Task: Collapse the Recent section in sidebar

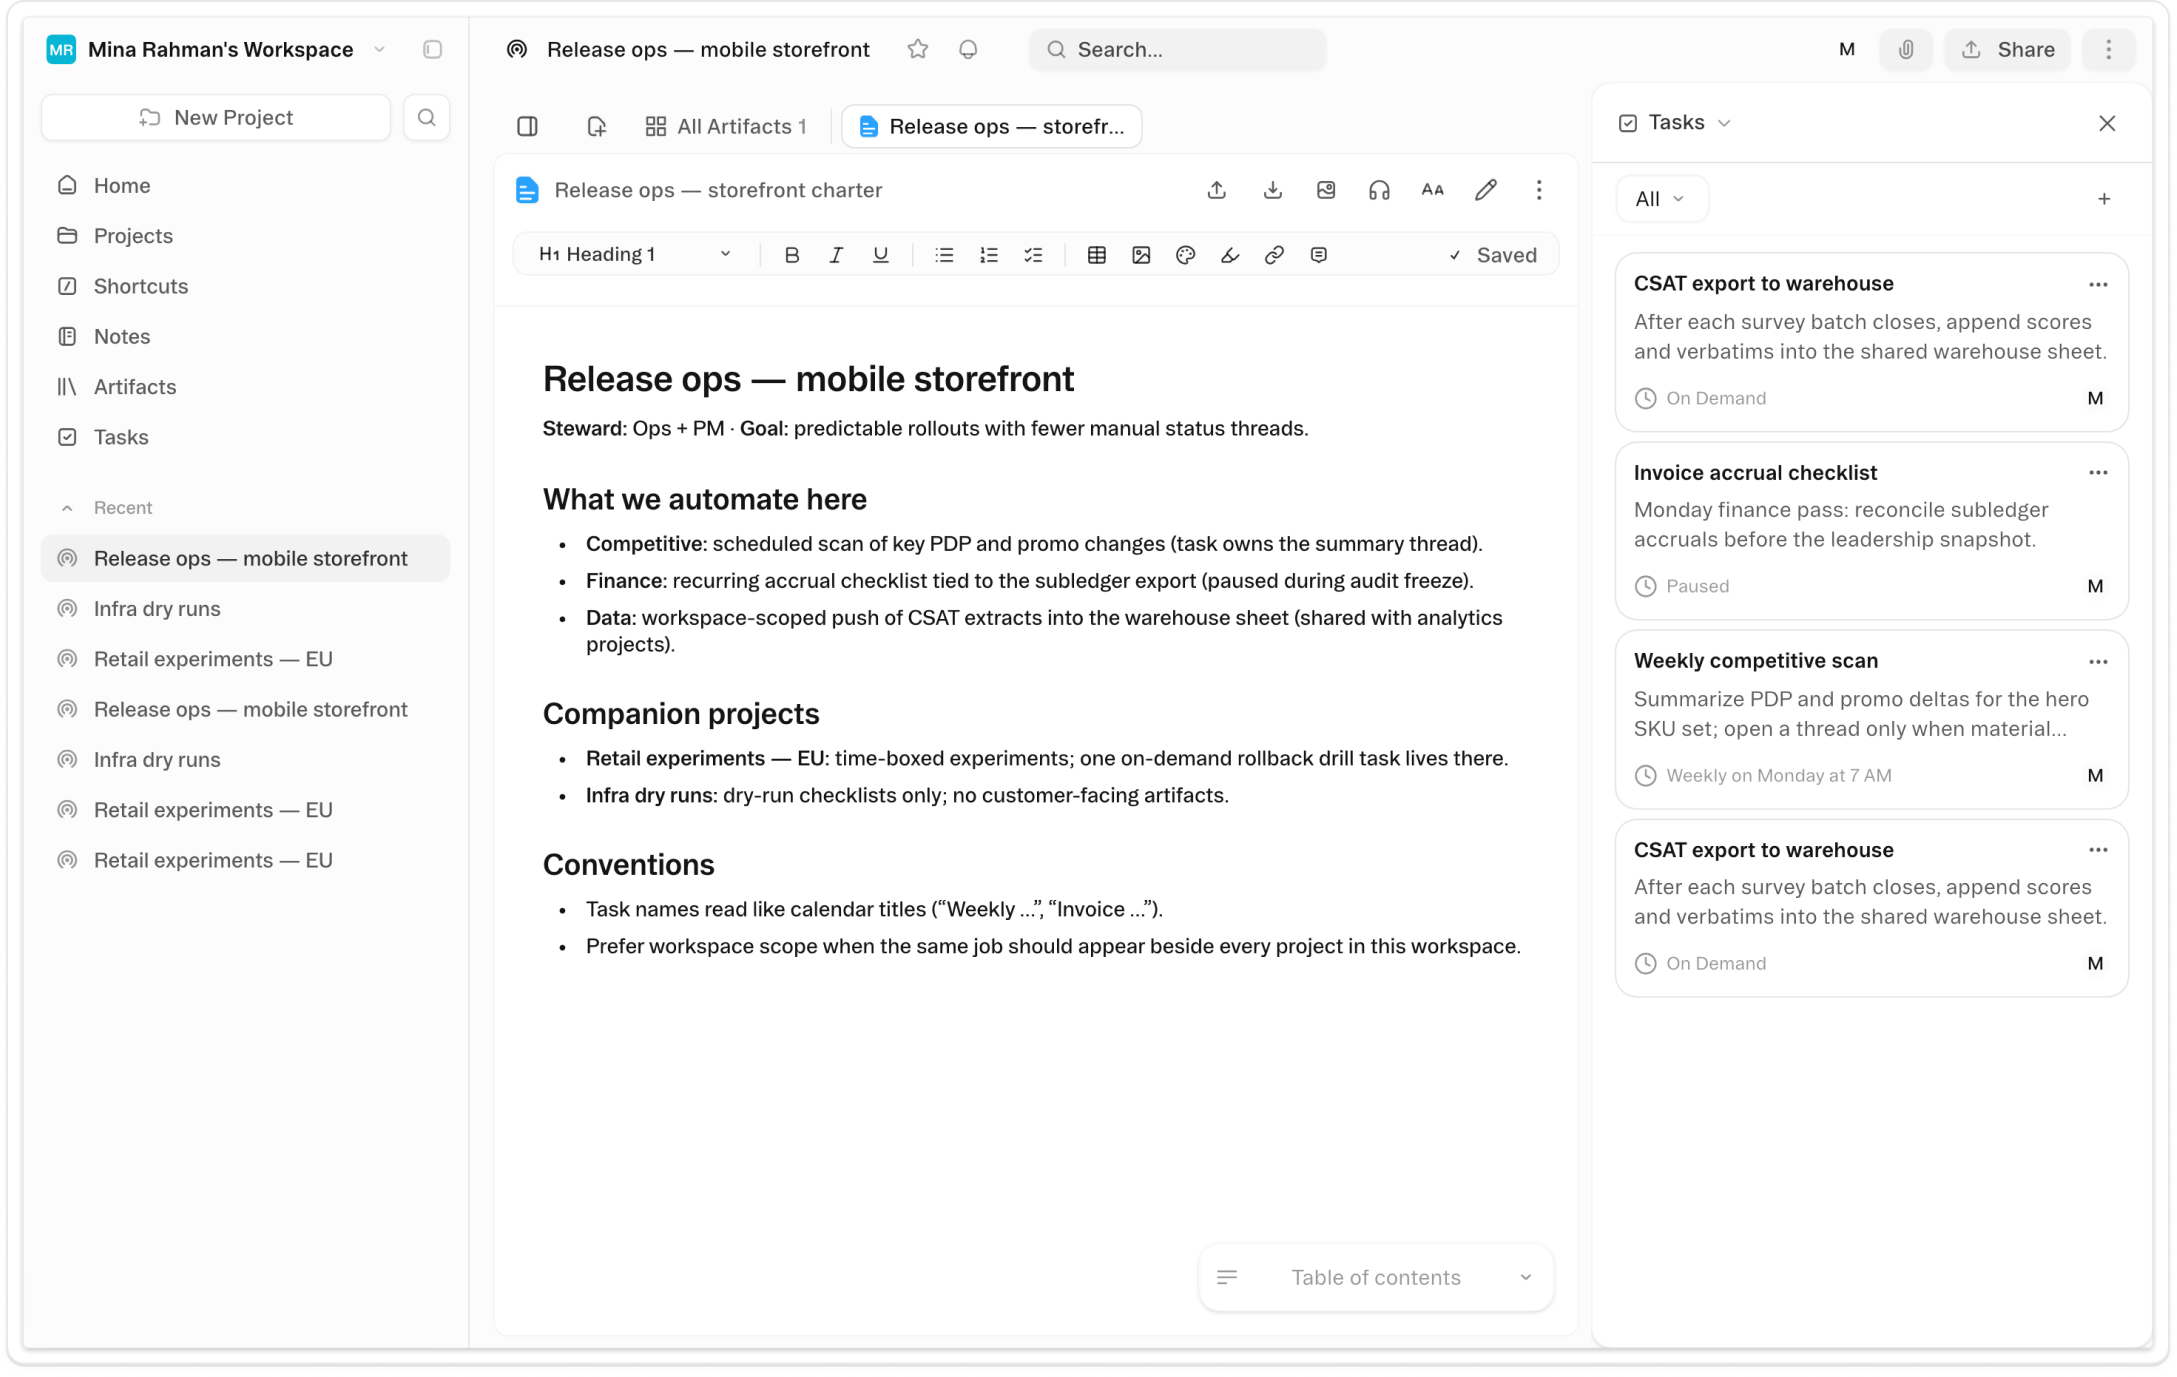Action: (x=67, y=508)
